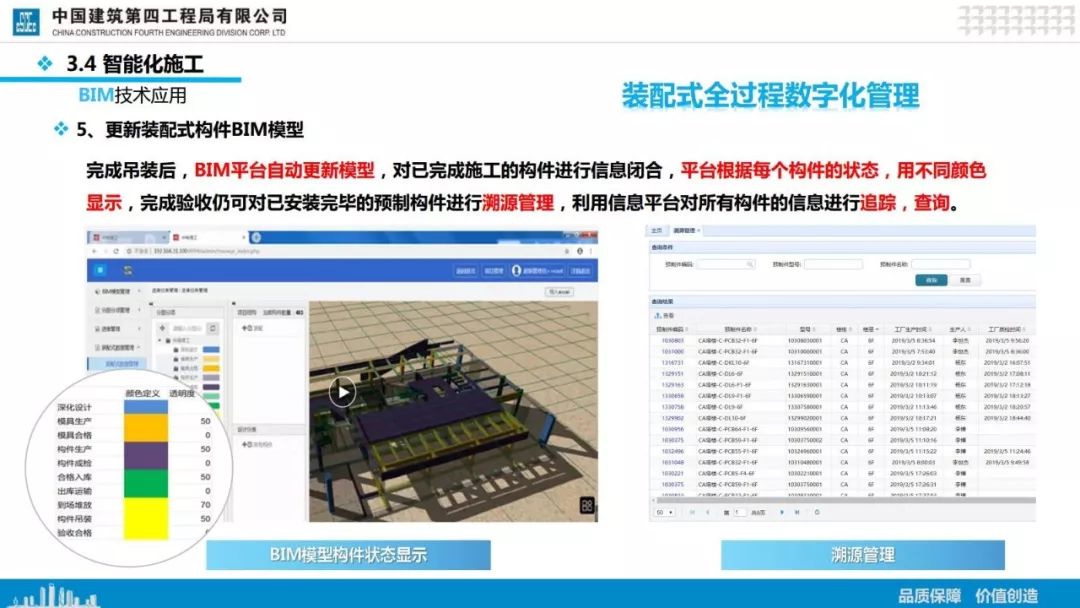This screenshot has height=608, width=1080.
Task: Collapse the root tree node arrow
Action: 159,340
